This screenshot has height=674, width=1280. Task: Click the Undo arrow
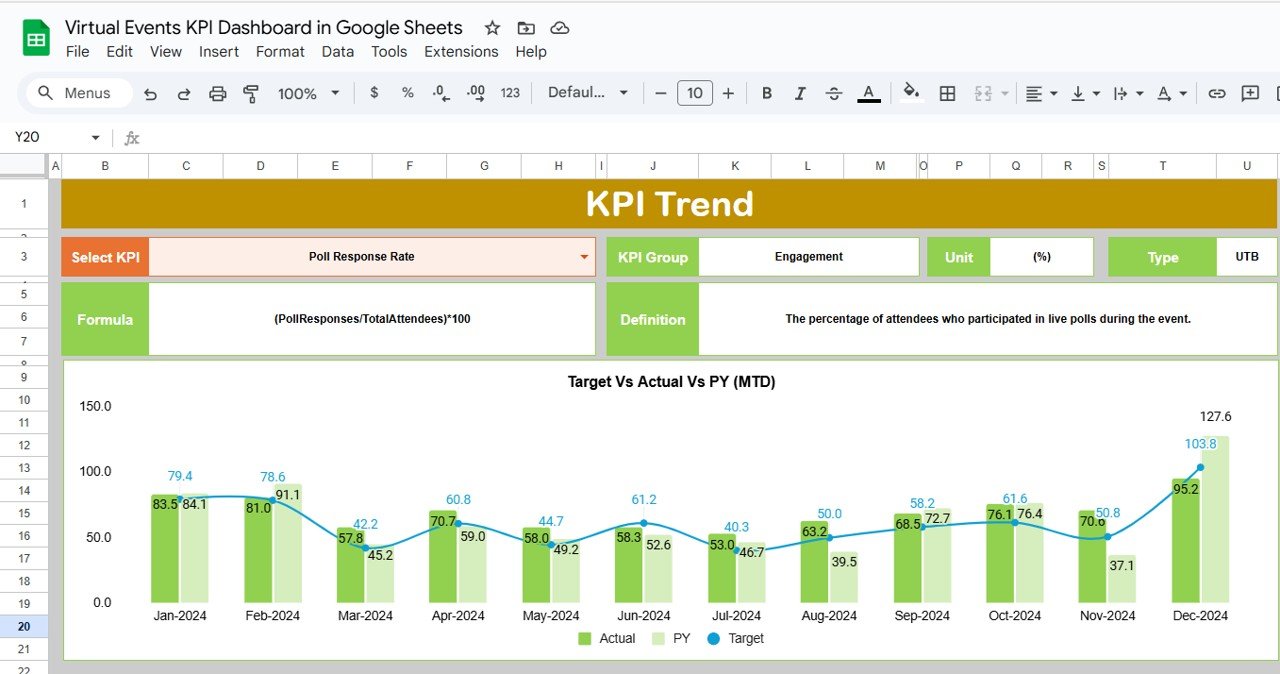click(151, 93)
